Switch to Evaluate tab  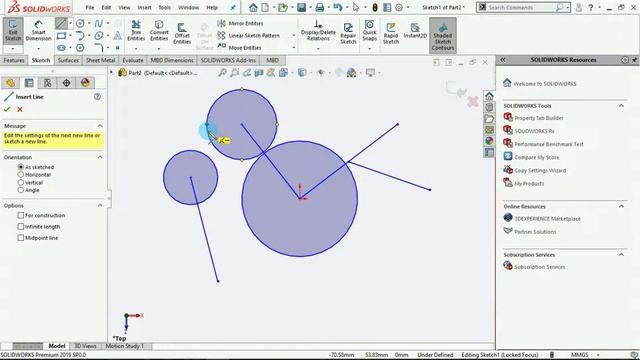coord(133,60)
